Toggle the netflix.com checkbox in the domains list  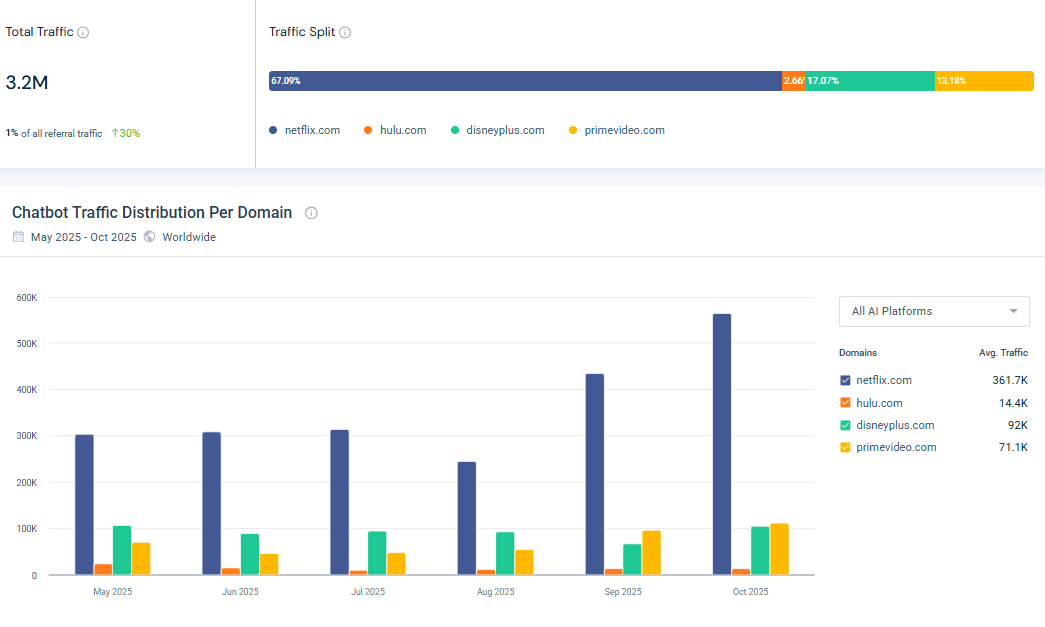847,380
